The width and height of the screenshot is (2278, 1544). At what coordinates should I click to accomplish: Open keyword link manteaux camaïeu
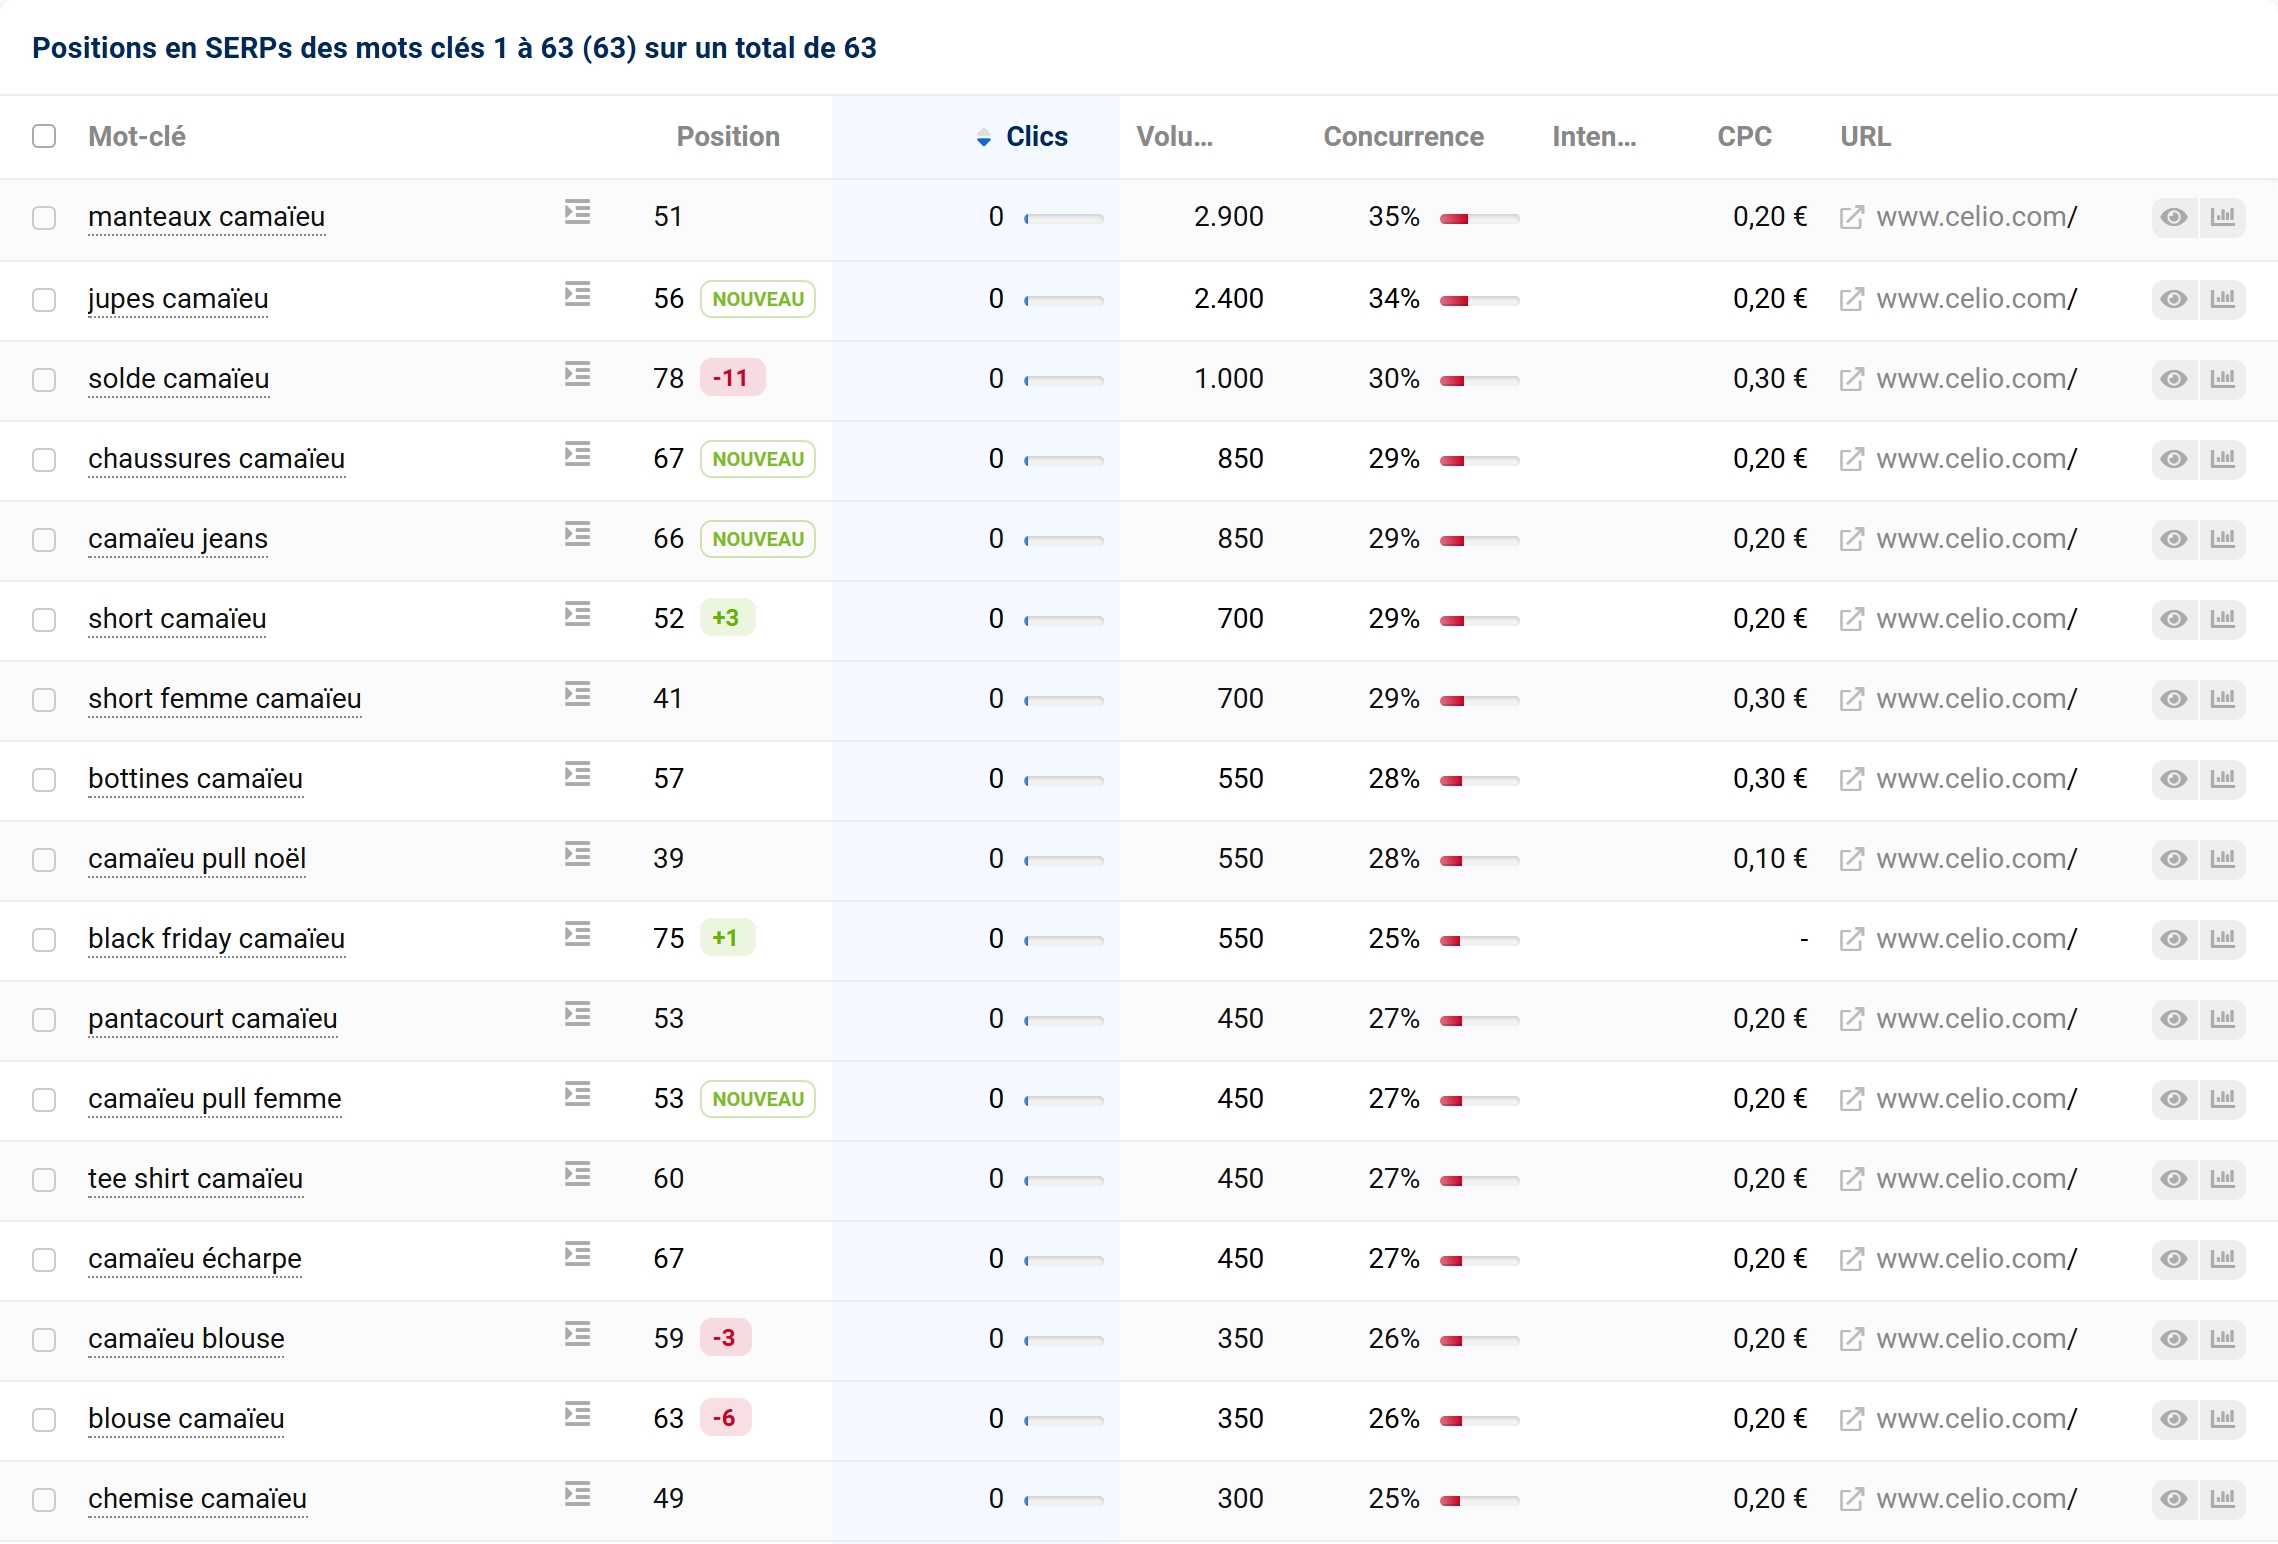coord(206,217)
